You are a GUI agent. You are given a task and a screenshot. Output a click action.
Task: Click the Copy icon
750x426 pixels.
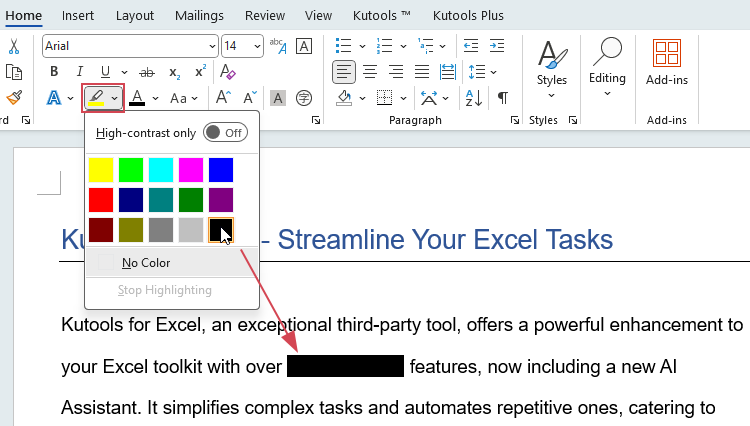click(14, 72)
